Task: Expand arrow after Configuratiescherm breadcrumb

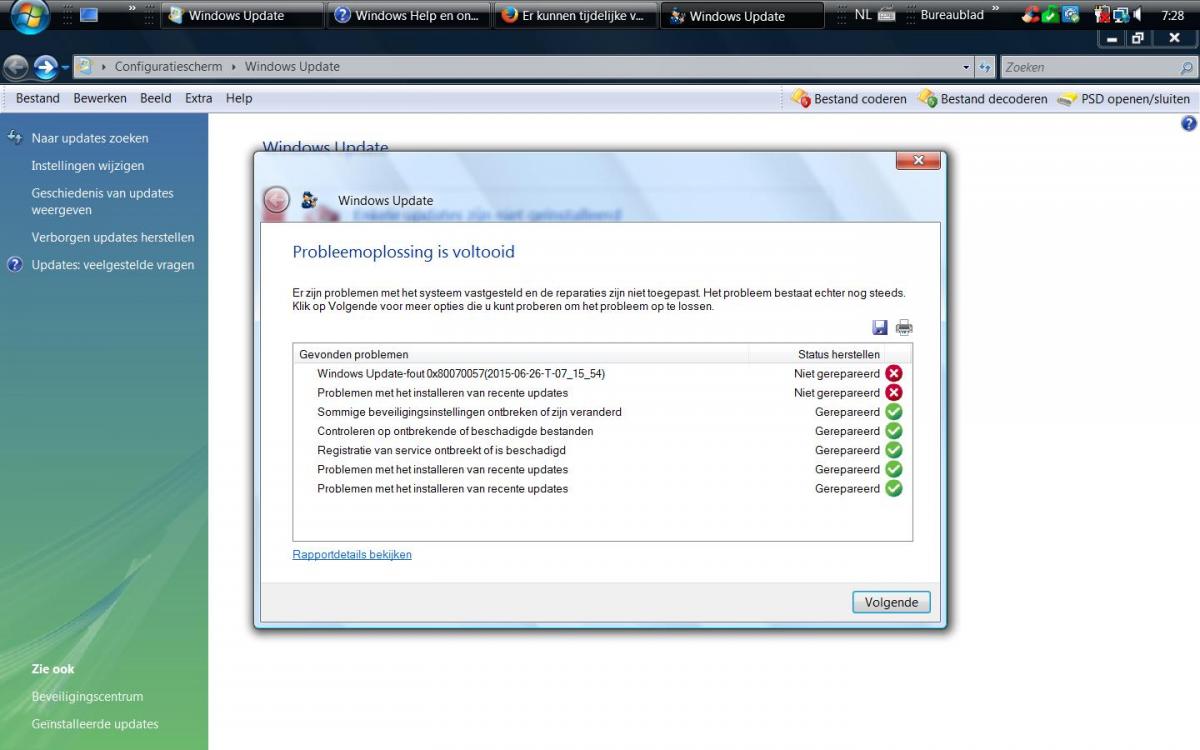Action: click(x=234, y=67)
